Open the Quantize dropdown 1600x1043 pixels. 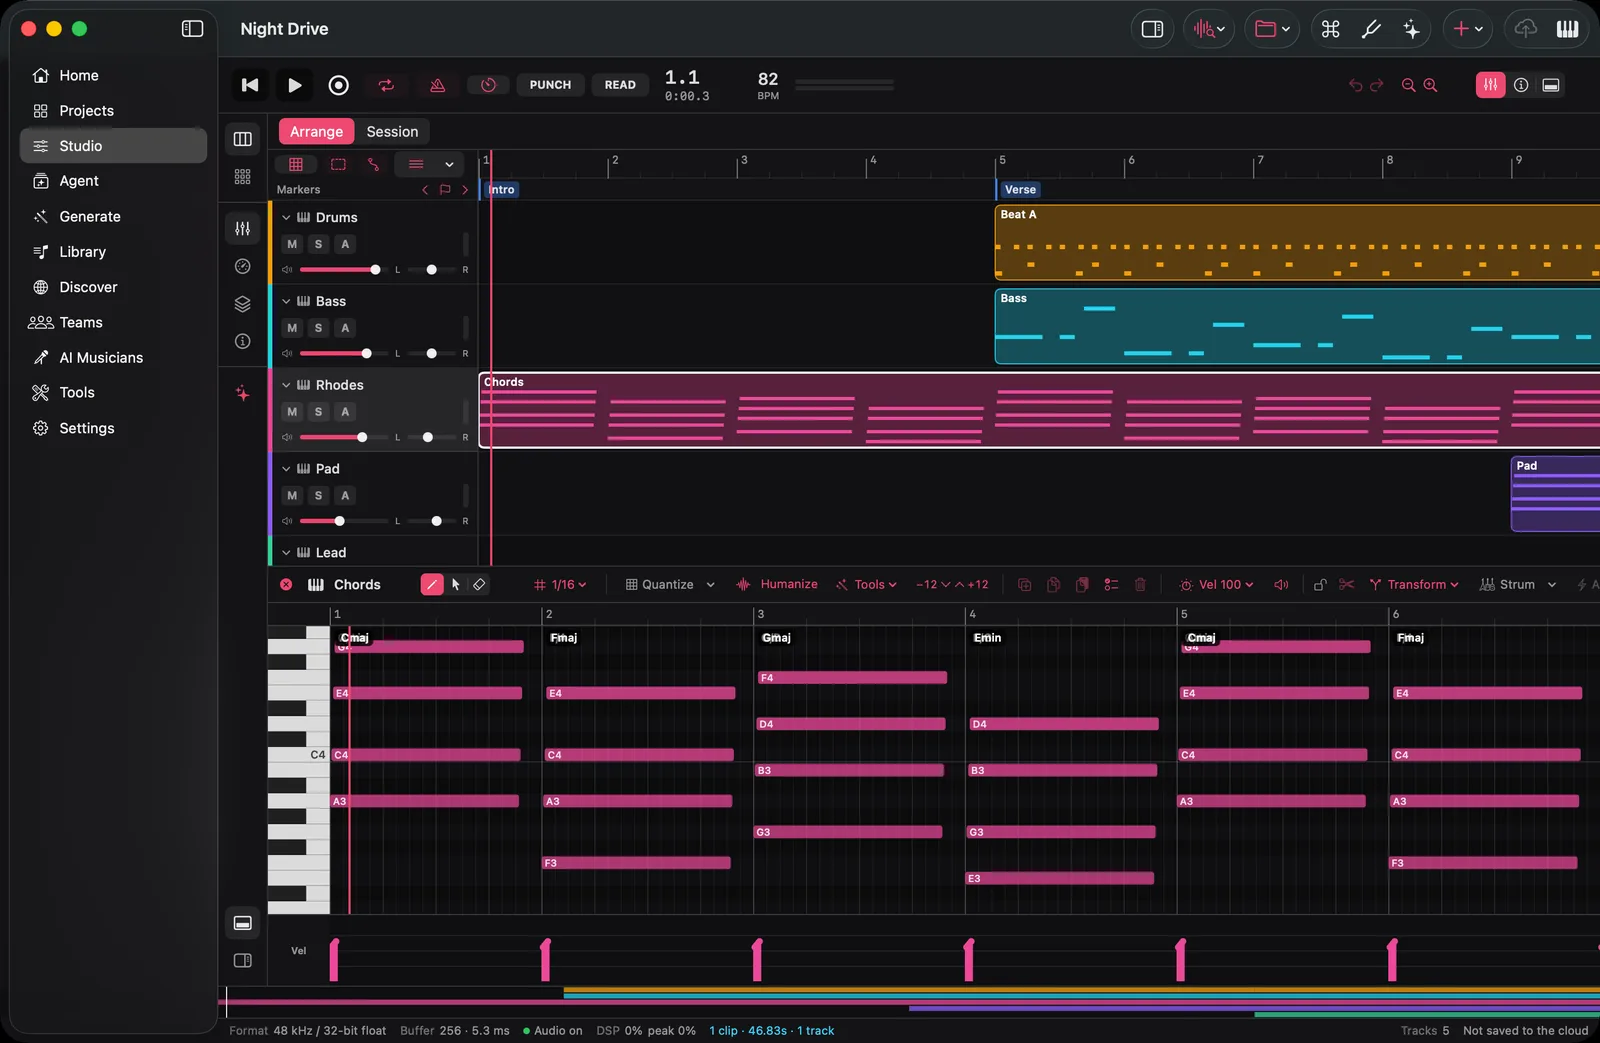click(x=669, y=585)
